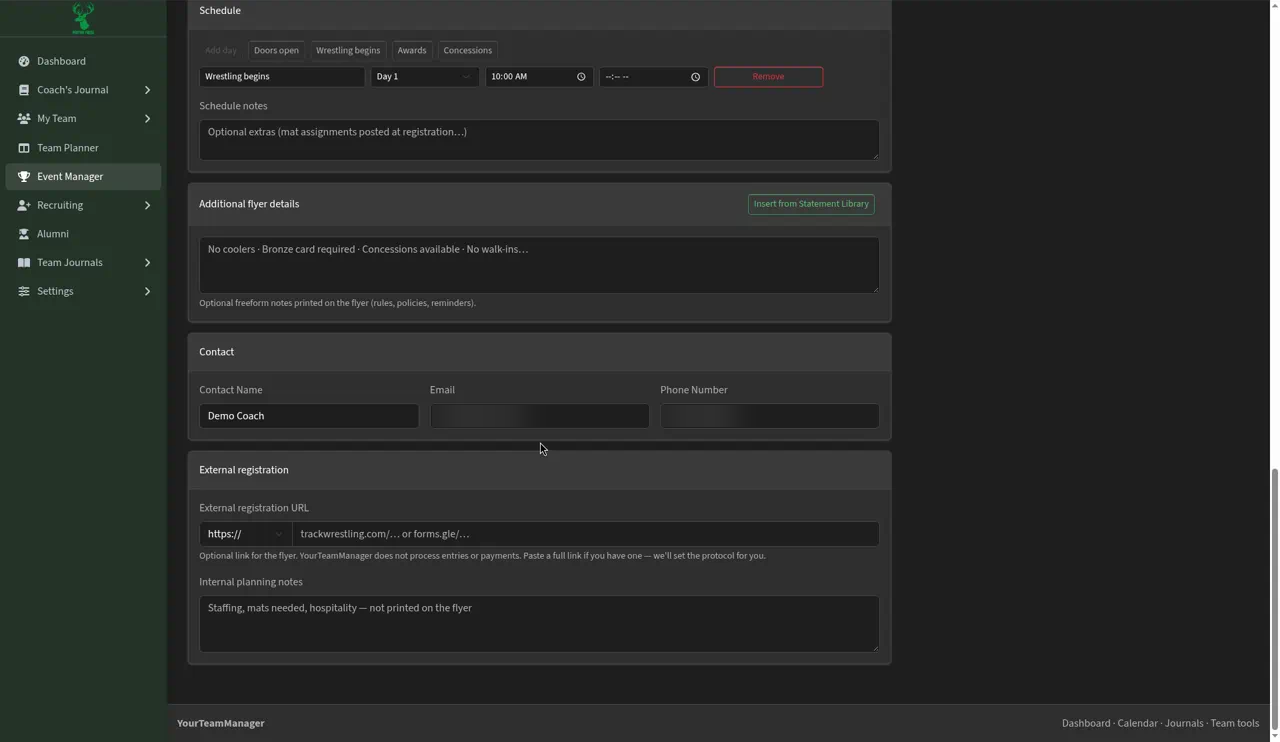Screen dimensions: 1280x742
Task: Add the Wrestling begins schedule preset
Action: (x=348, y=50)
